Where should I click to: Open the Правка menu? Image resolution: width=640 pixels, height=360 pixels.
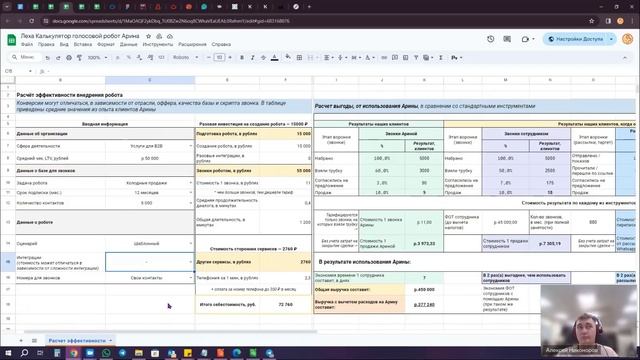pyautogui.click(x=46, y=44)
